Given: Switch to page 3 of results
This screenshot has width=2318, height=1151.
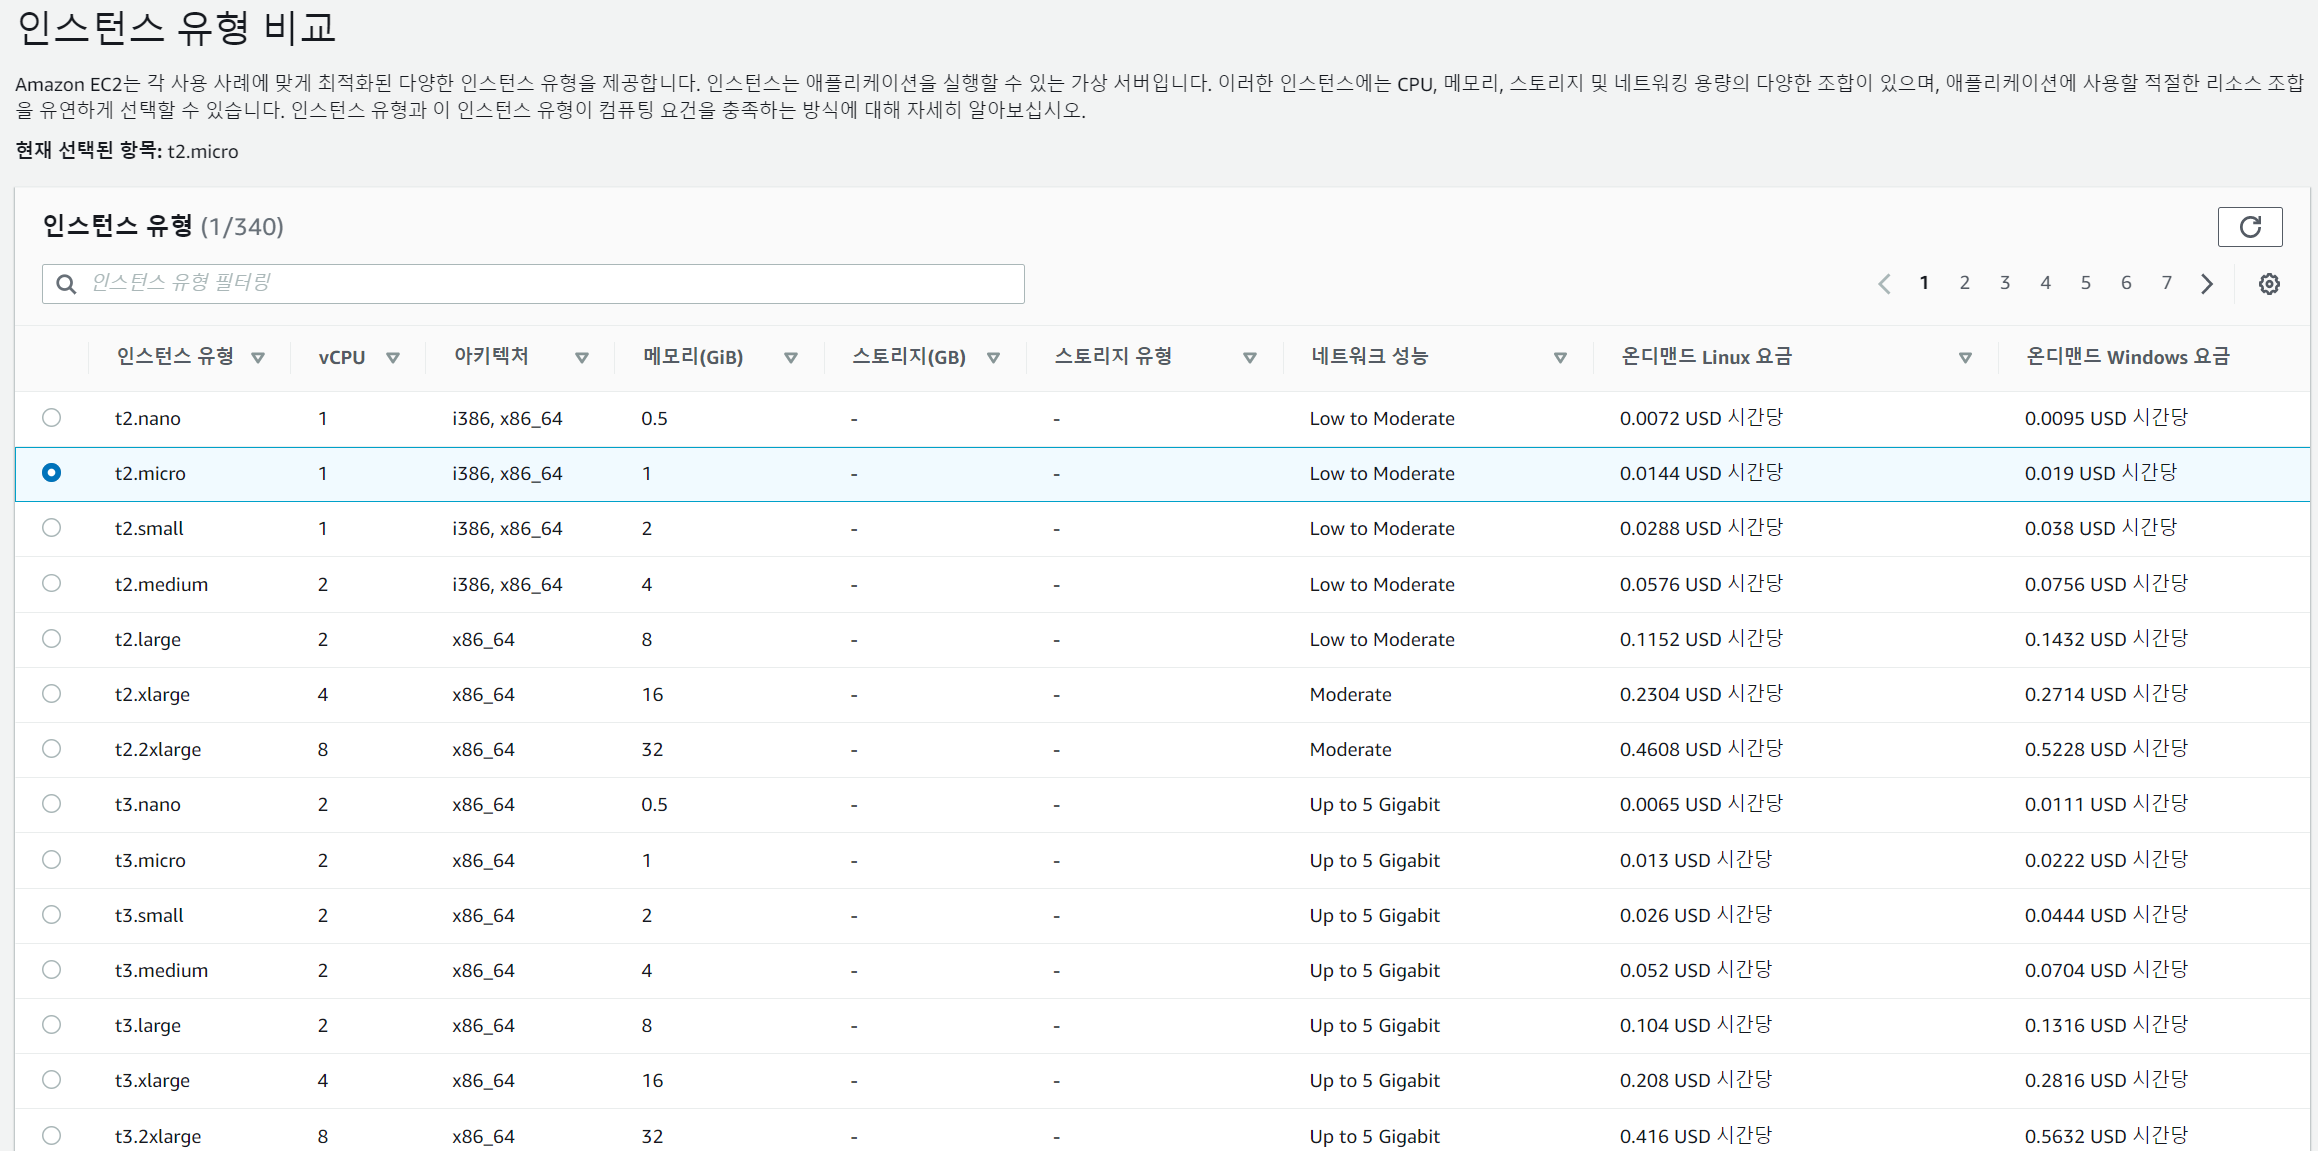Looking at the screenshot, I should [x=2004, y=283].
